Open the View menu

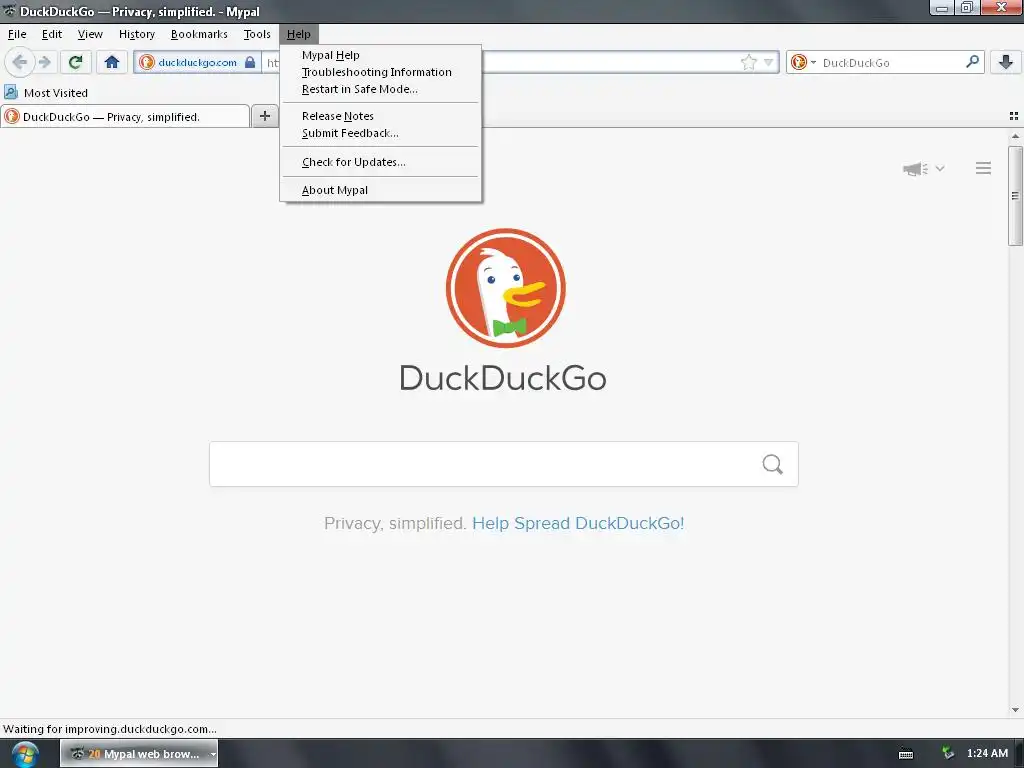[90, 34]
